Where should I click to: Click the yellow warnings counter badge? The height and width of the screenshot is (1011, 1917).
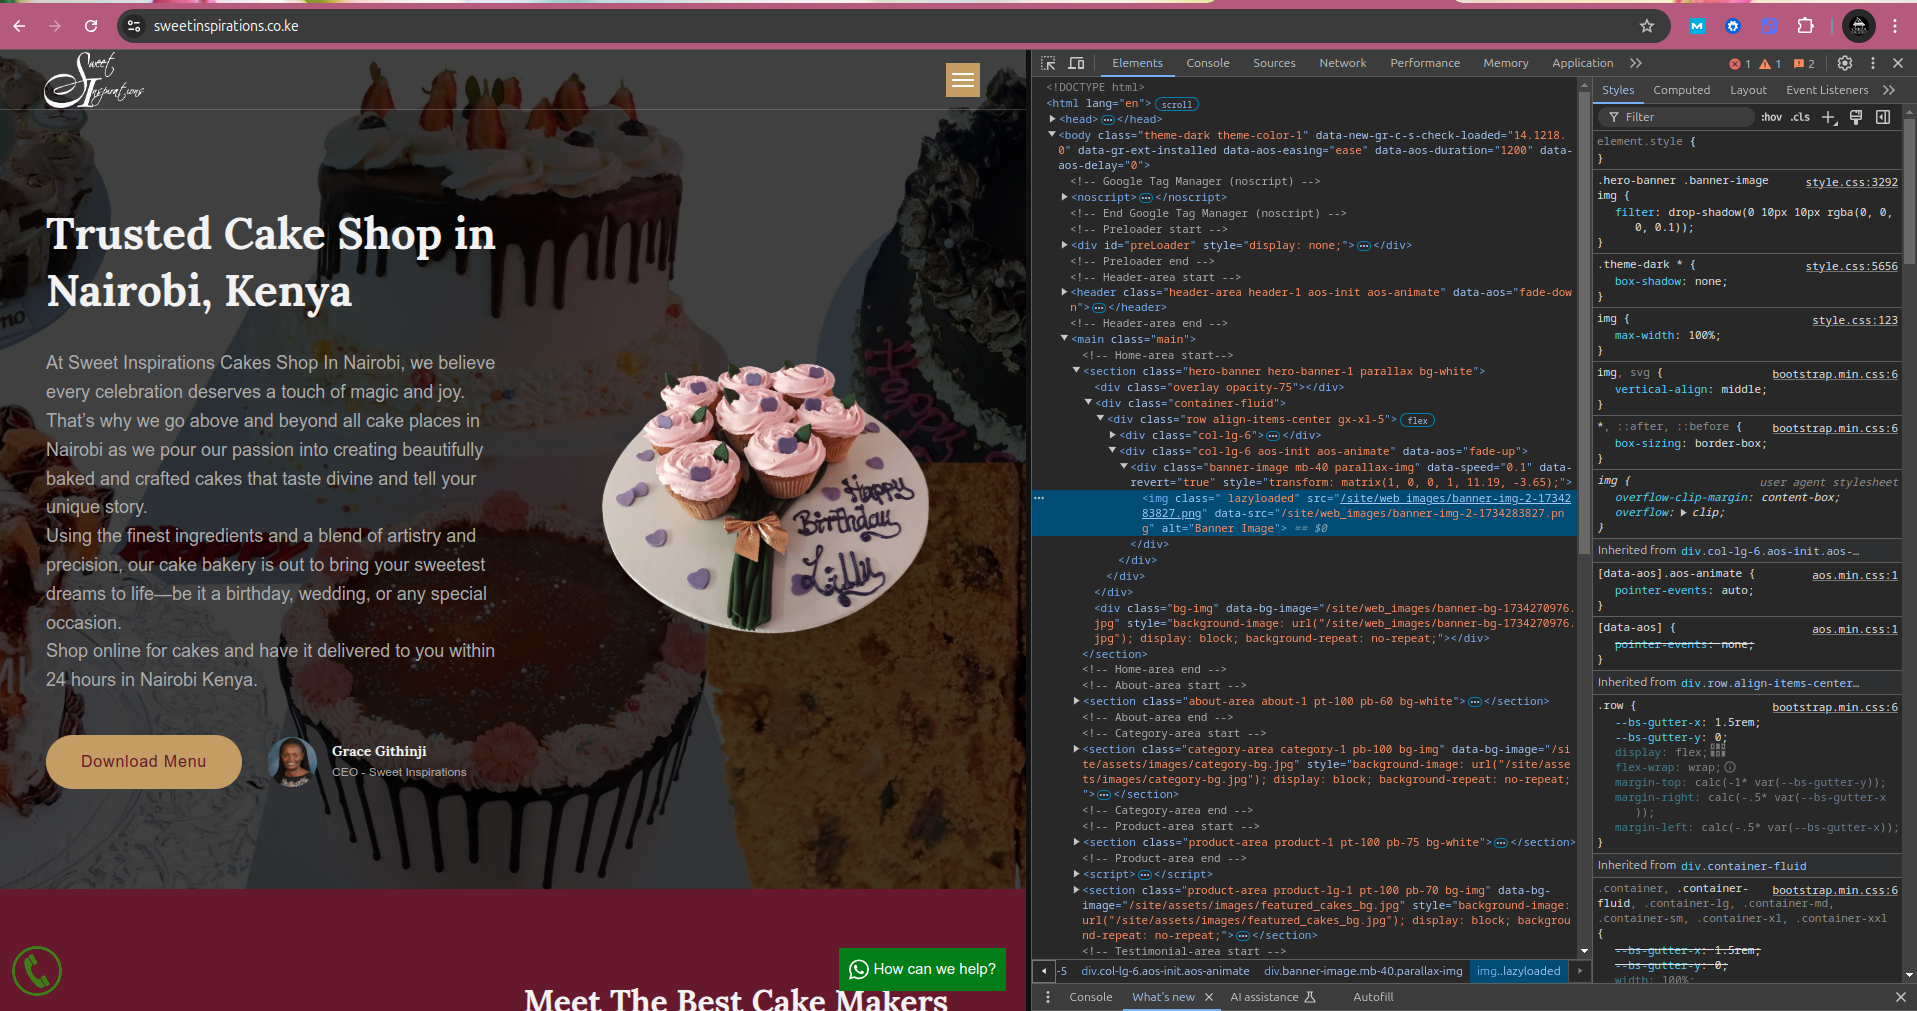(1768, 63)
